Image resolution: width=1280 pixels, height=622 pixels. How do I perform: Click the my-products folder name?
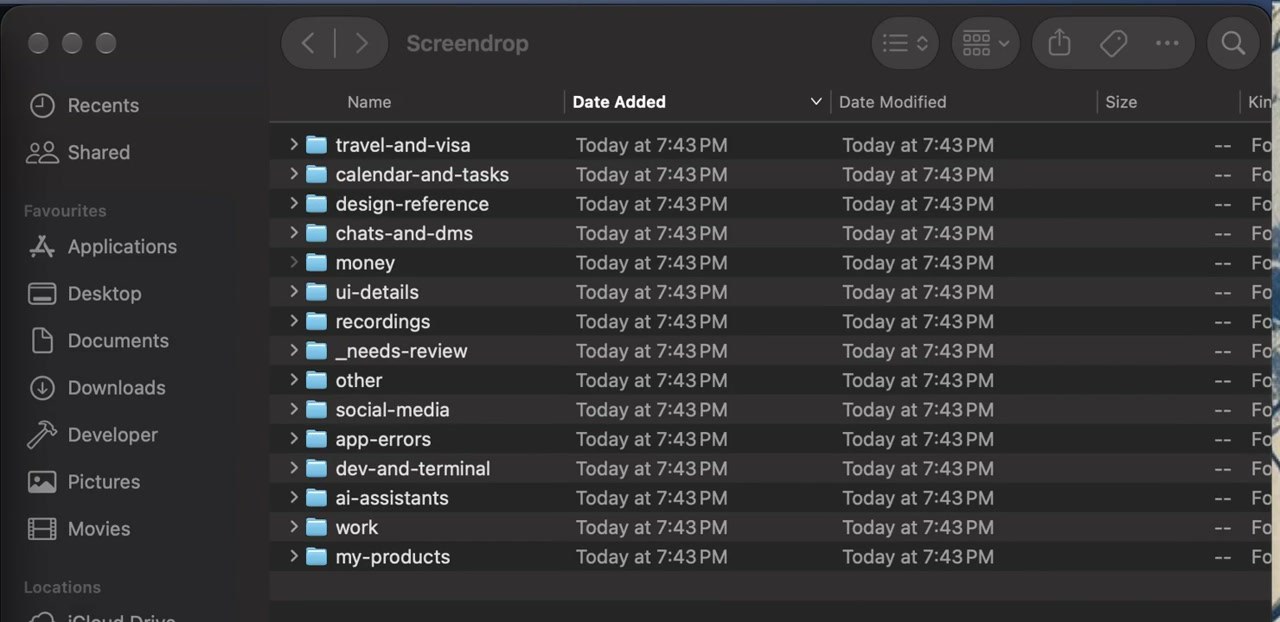(393, 557)
